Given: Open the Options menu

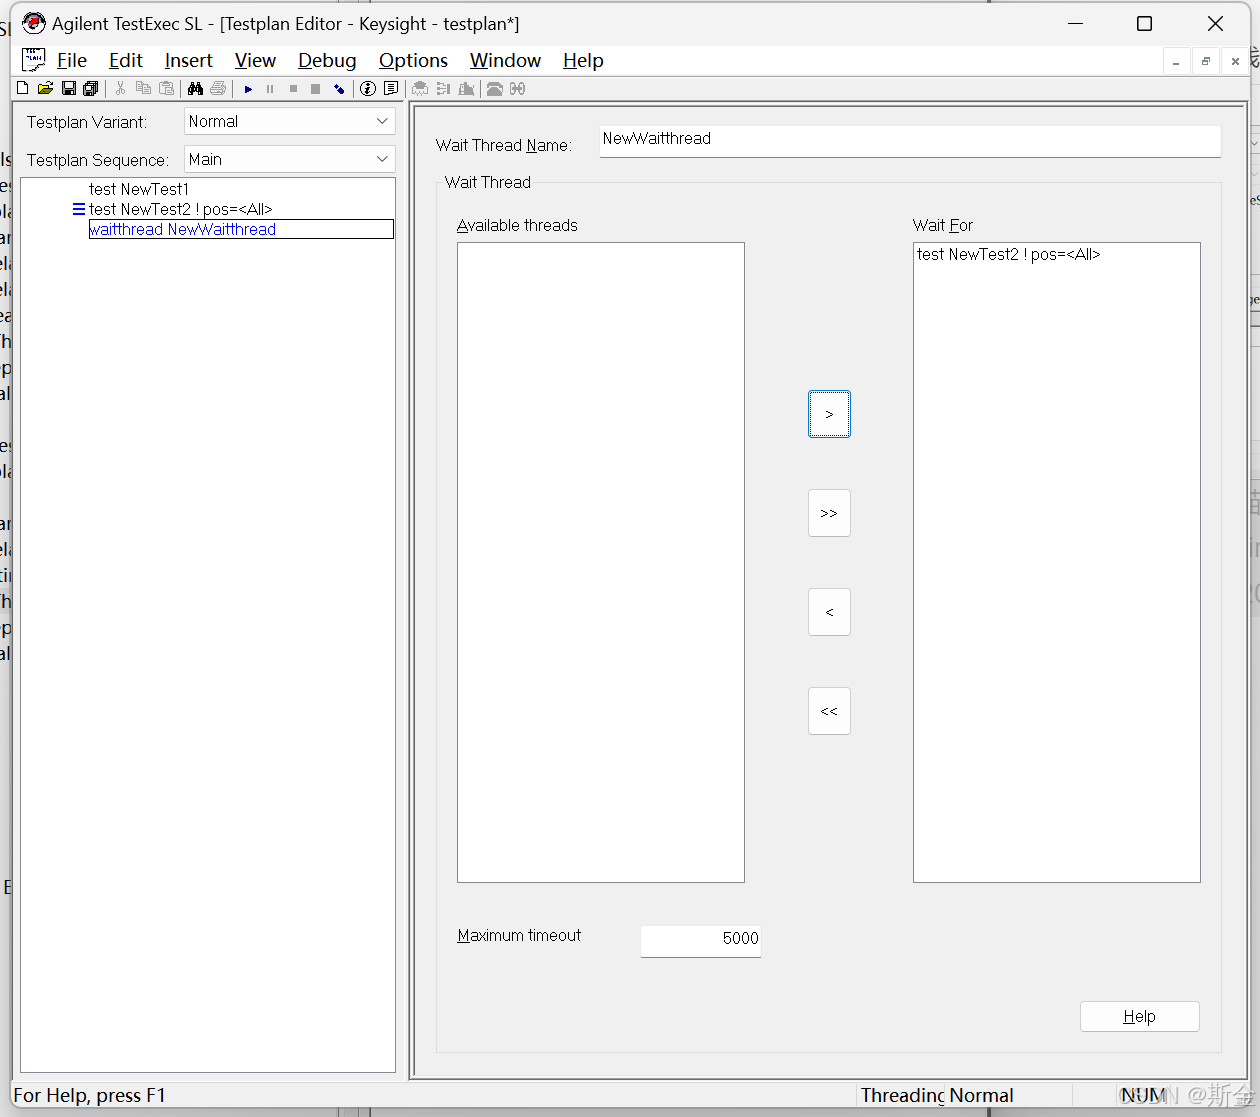Looking at the screenshot, I should pyautogui.click(x=413, y=60).
